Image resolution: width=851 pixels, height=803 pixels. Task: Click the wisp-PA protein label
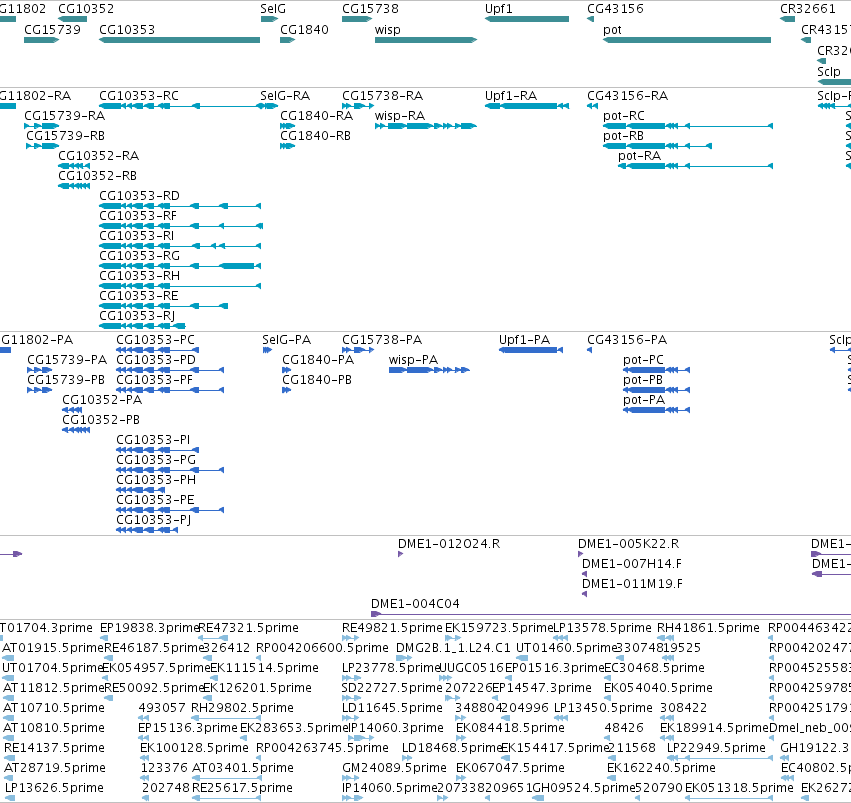tap(413, 360)
